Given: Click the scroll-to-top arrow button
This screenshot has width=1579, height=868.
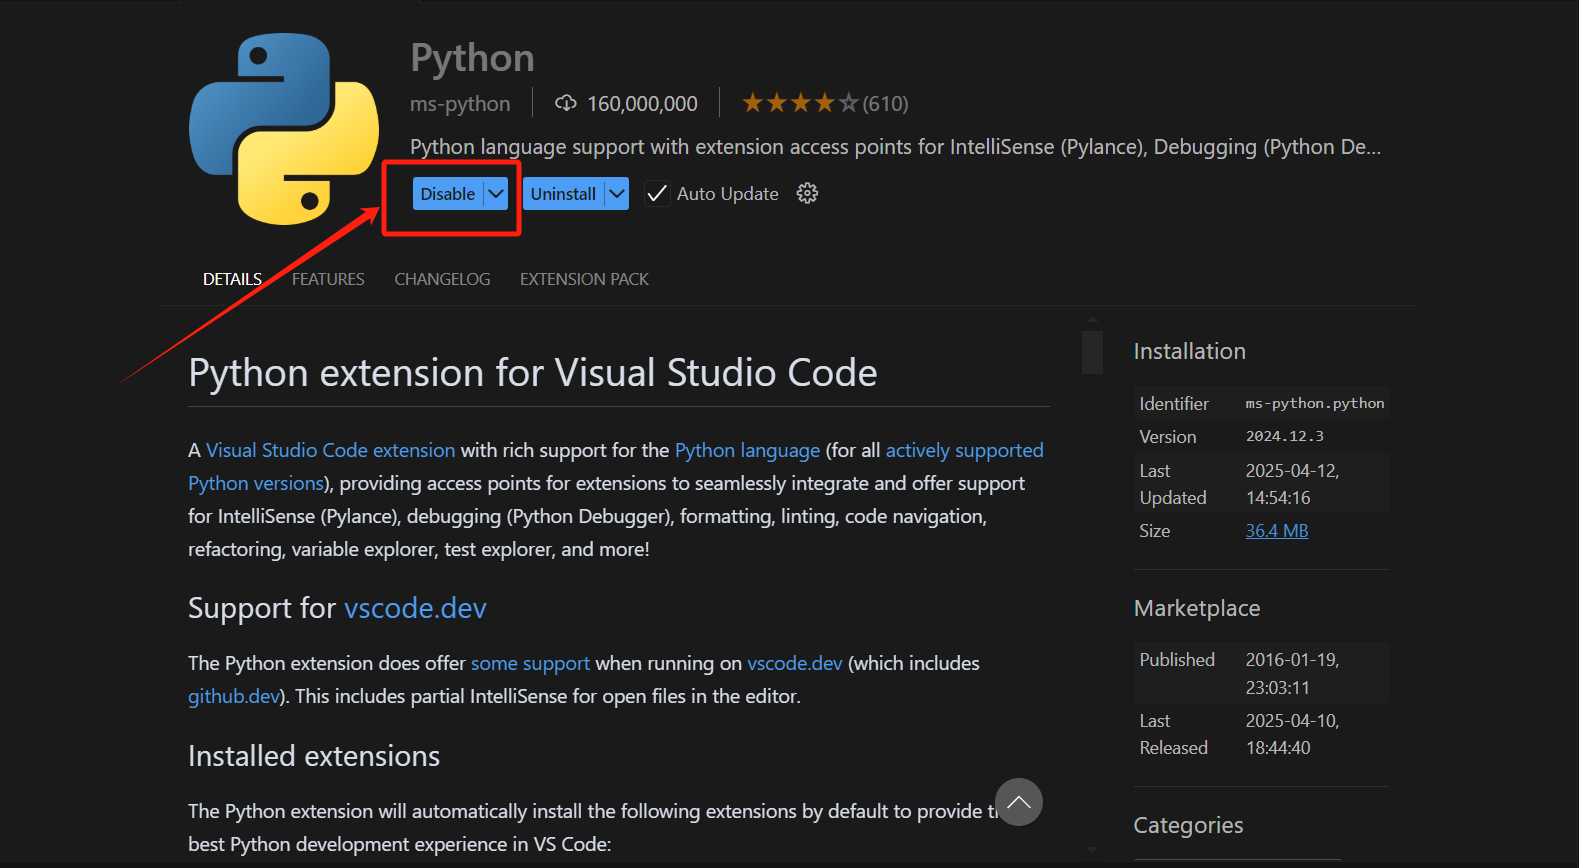Looking at the screenshot, I should (1018, 802).
